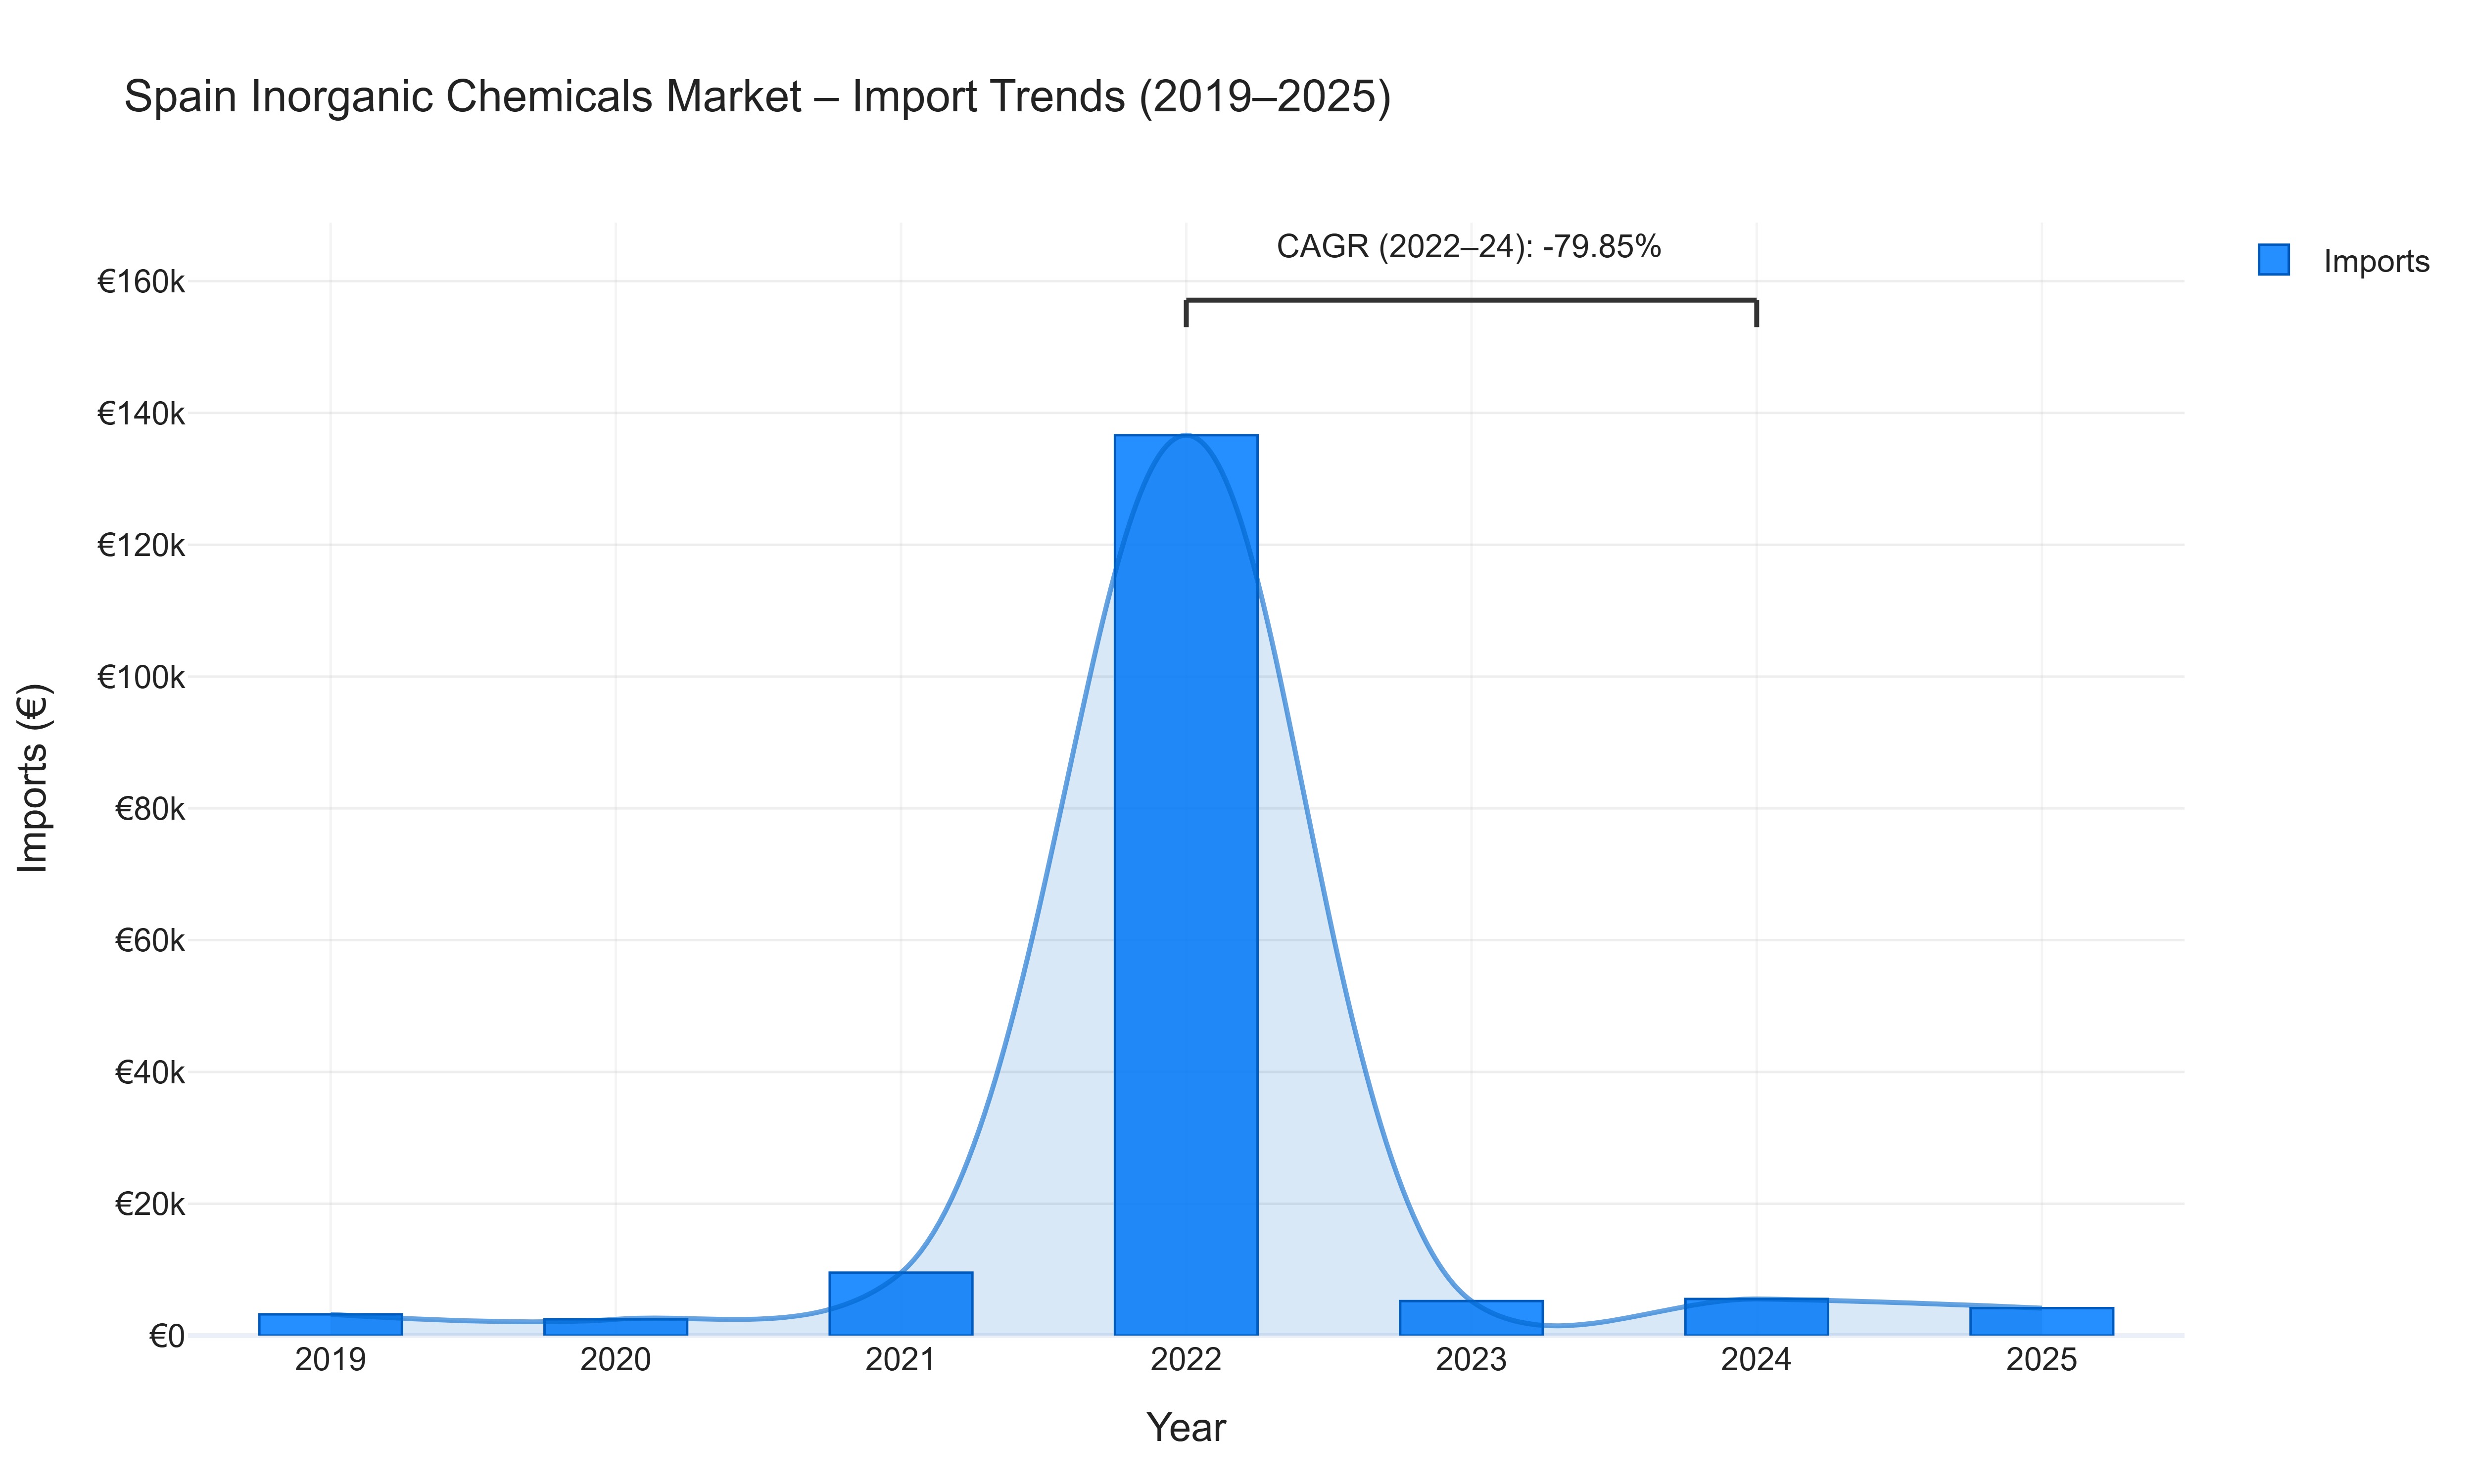Click the 2022 x-axis label
This screenshot has height=1484, width=2474.
(x=1186, y=1360)
